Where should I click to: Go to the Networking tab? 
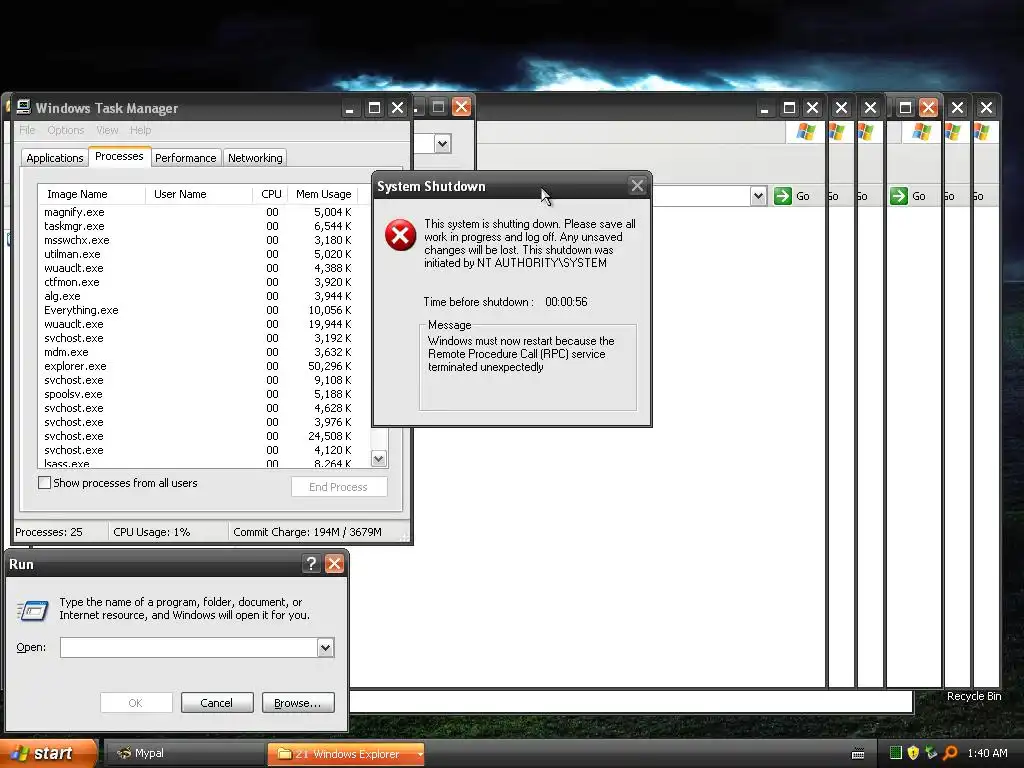pyautogui.click(x=255, y=158)
